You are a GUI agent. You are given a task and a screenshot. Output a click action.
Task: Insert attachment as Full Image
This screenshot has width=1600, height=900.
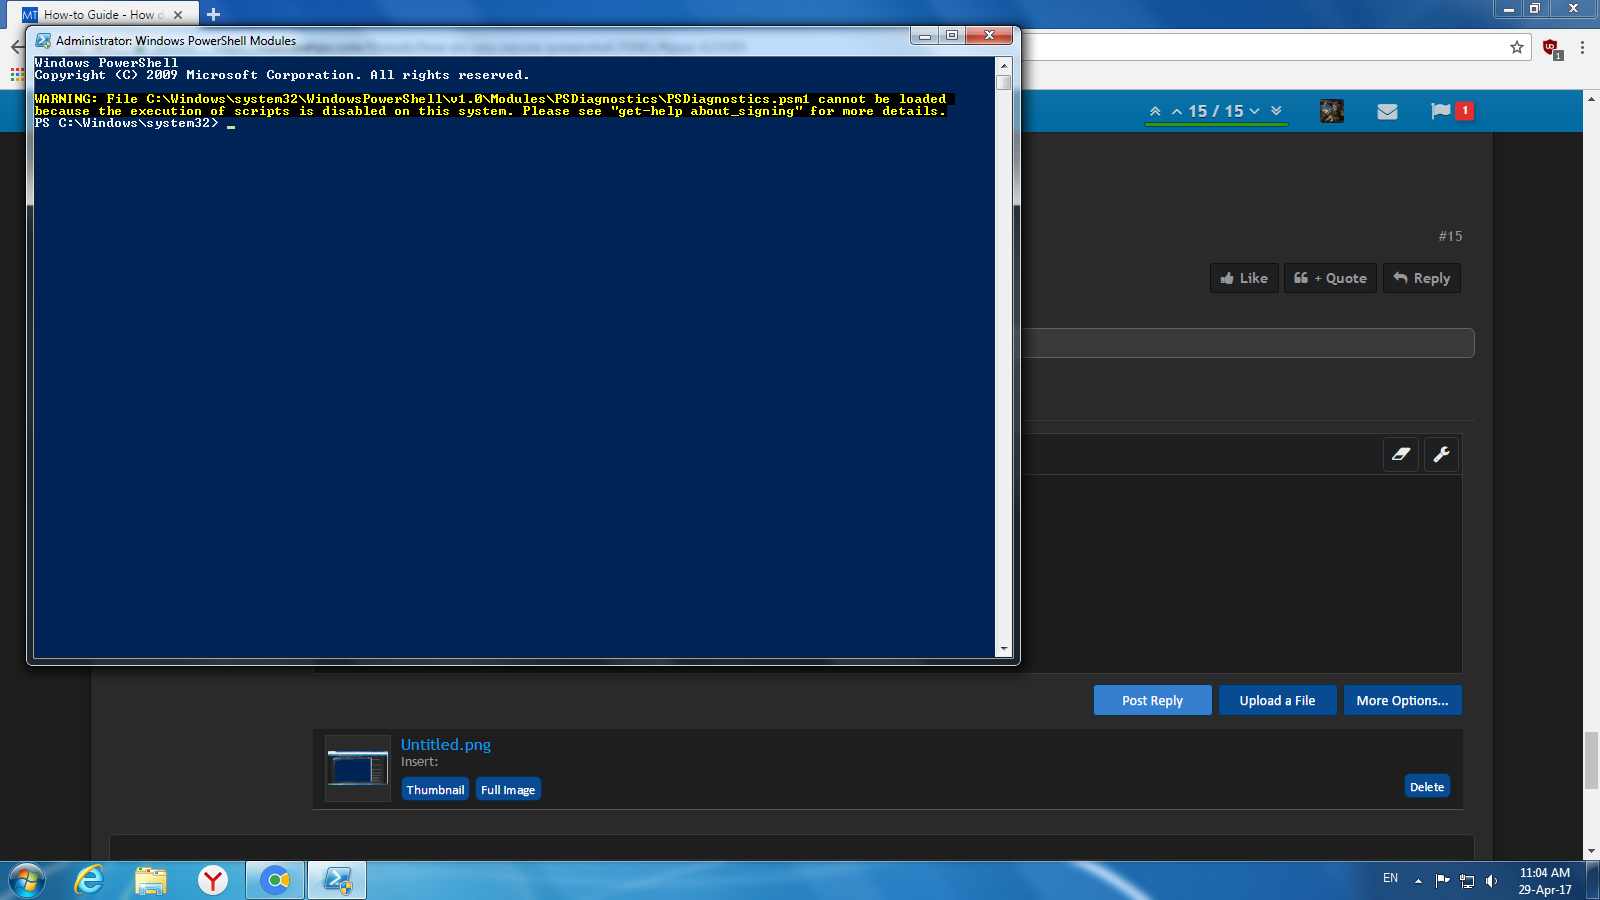tap(508, 789)
